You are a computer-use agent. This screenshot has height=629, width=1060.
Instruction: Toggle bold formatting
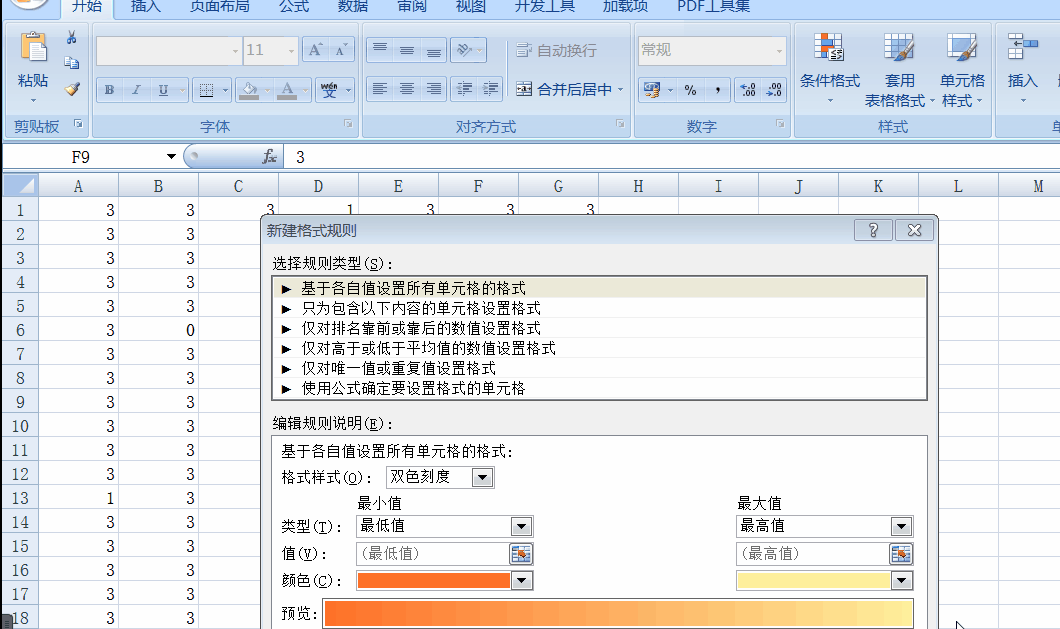pyautogui.click(x=109, y=89)
